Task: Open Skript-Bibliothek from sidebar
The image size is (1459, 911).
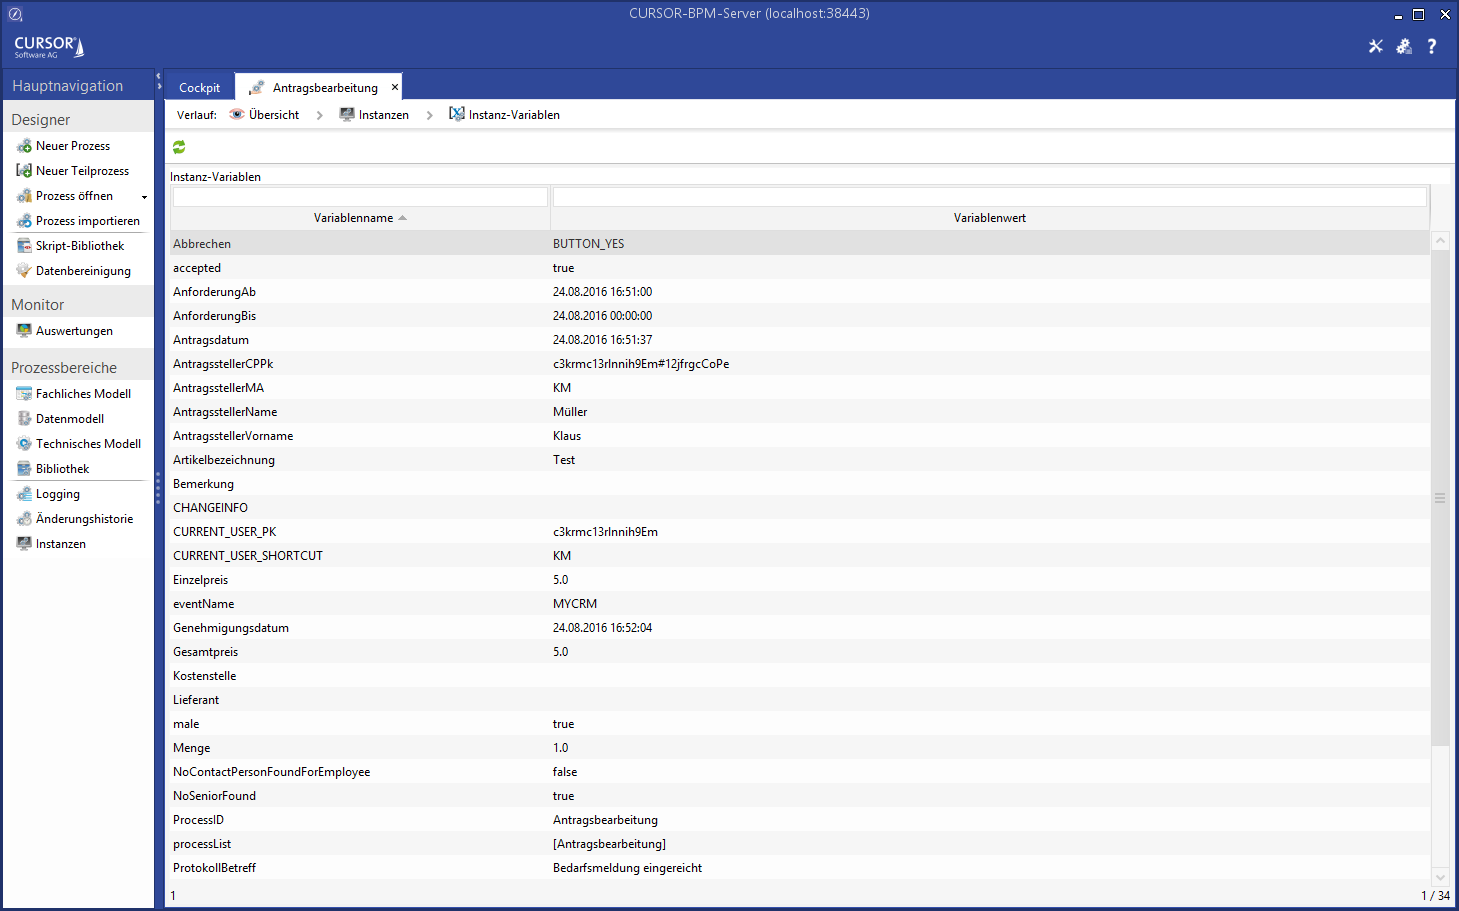Action: click(x=79, y=246)
